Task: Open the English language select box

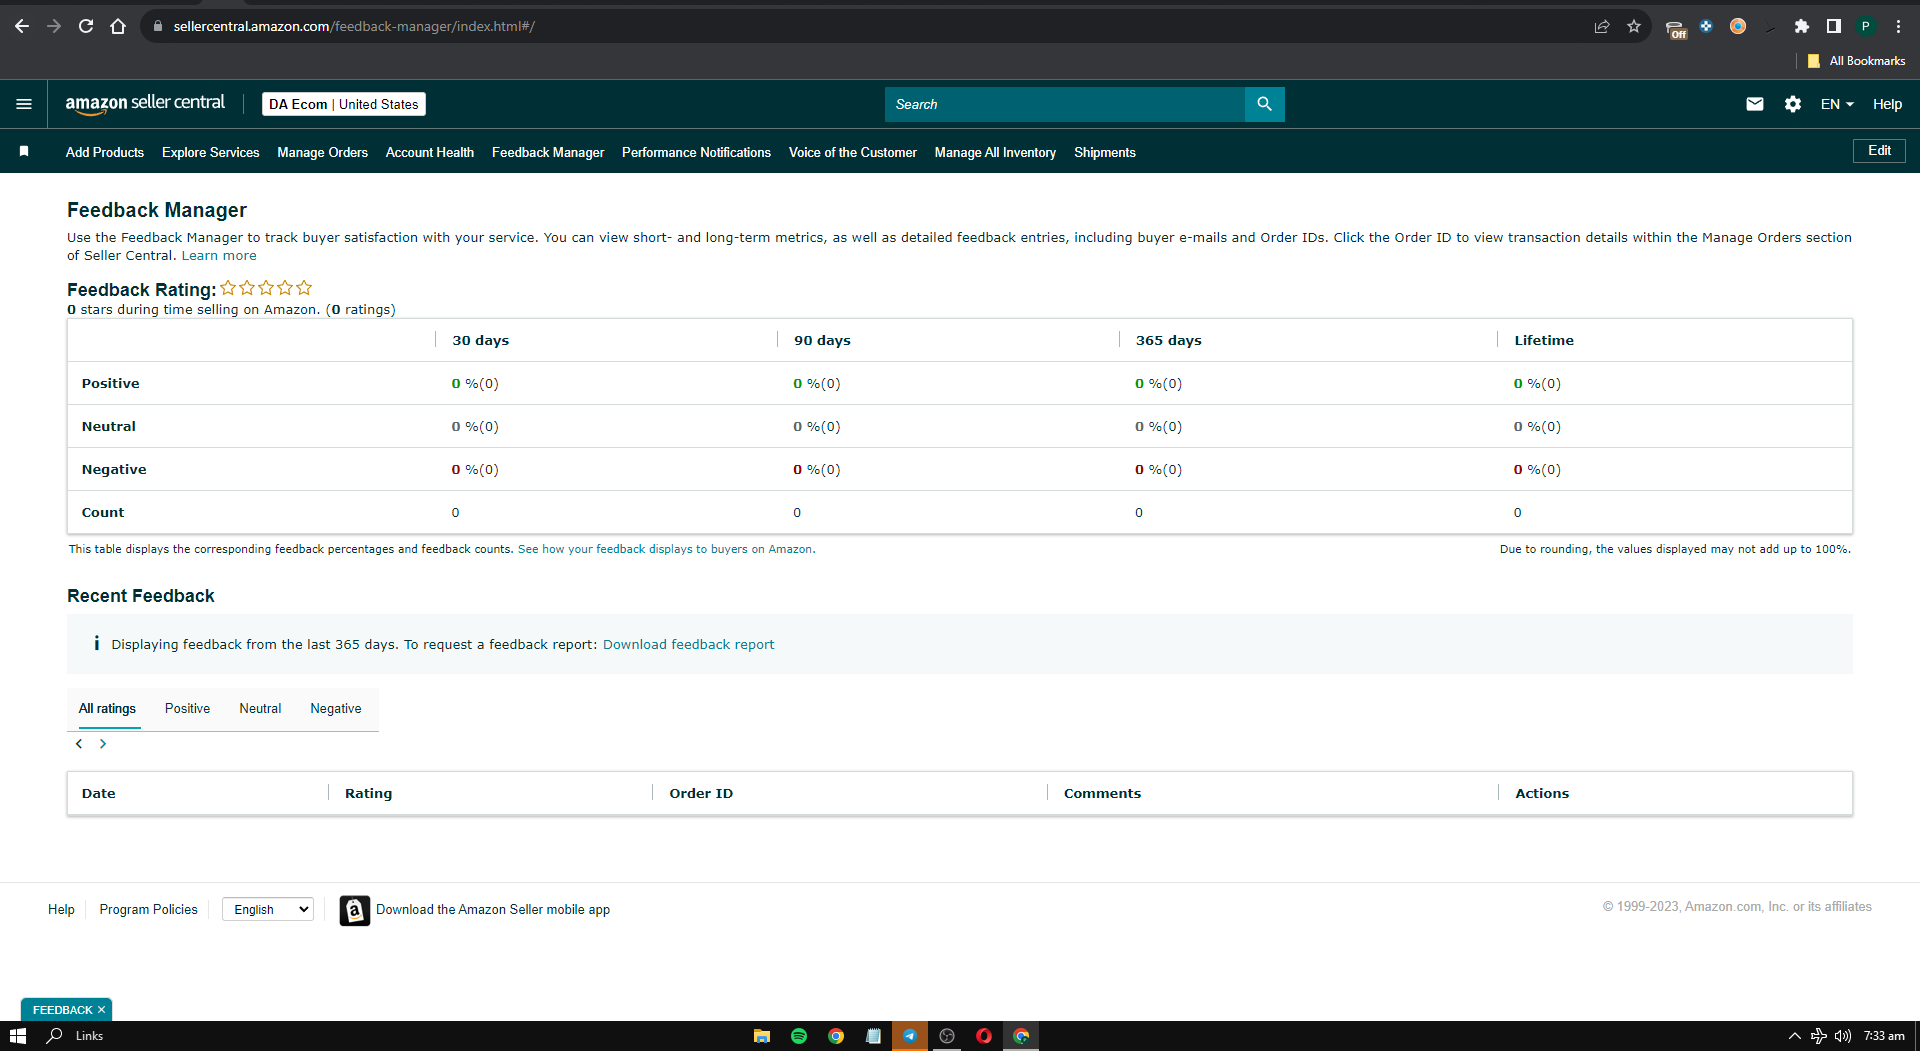Action: (x=268, y=909)
